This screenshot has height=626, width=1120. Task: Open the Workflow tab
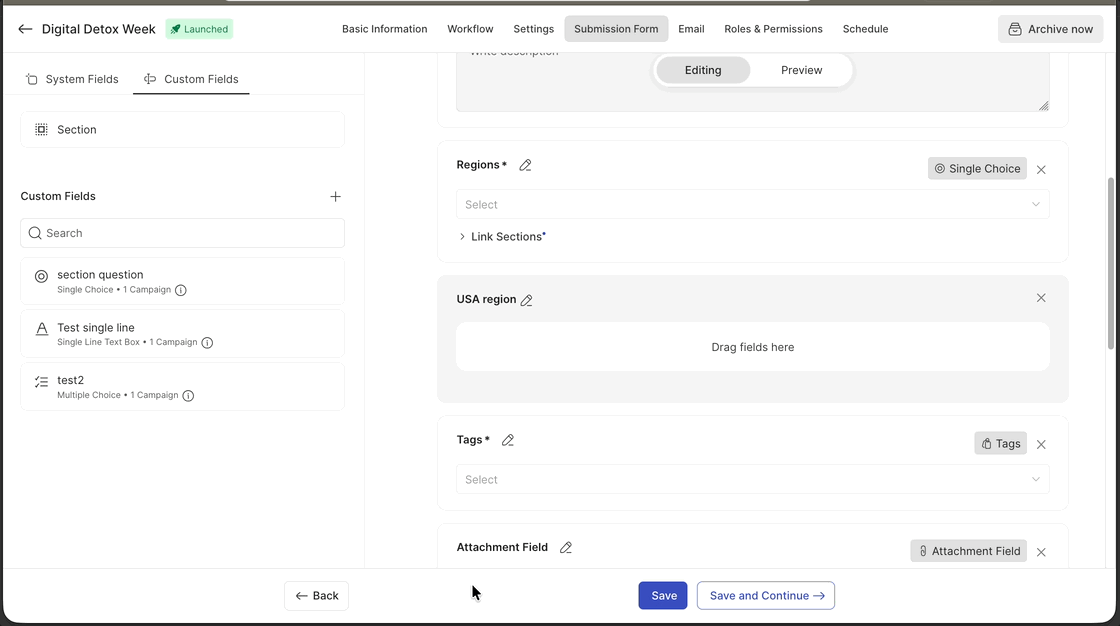click(470, 29)
